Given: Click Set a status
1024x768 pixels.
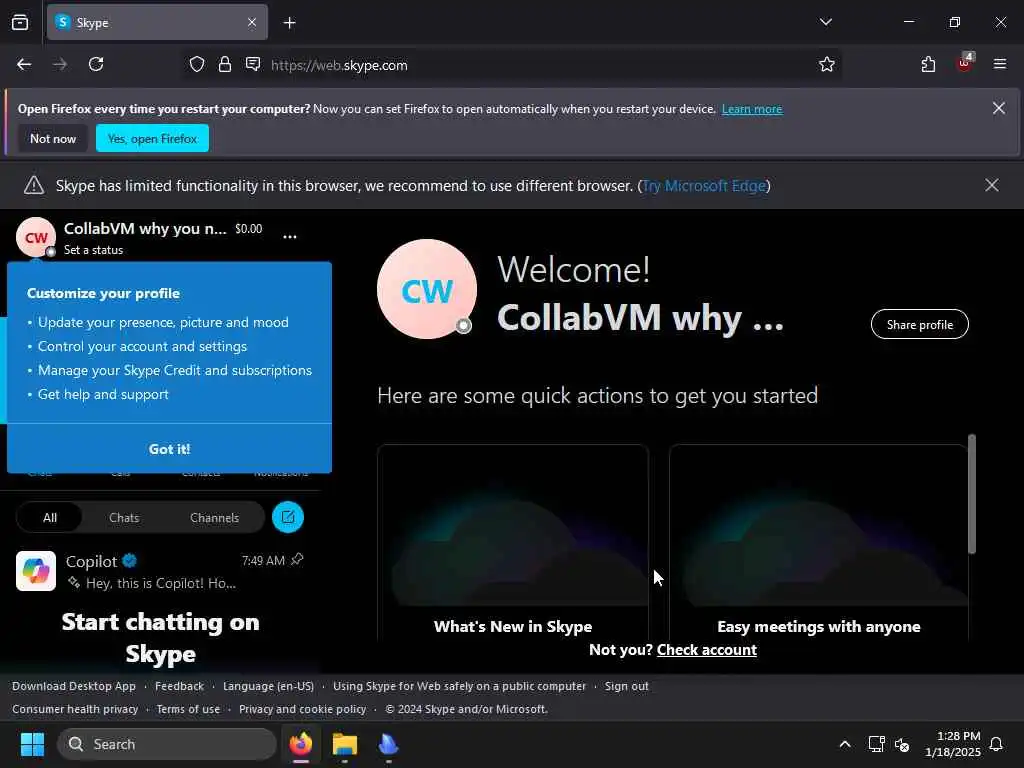Looking at the screenshot, I should tap(93, 250).
